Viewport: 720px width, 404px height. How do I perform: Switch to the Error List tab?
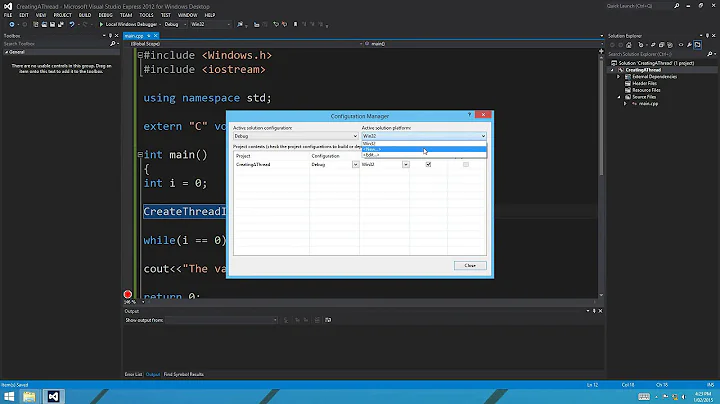133,374
